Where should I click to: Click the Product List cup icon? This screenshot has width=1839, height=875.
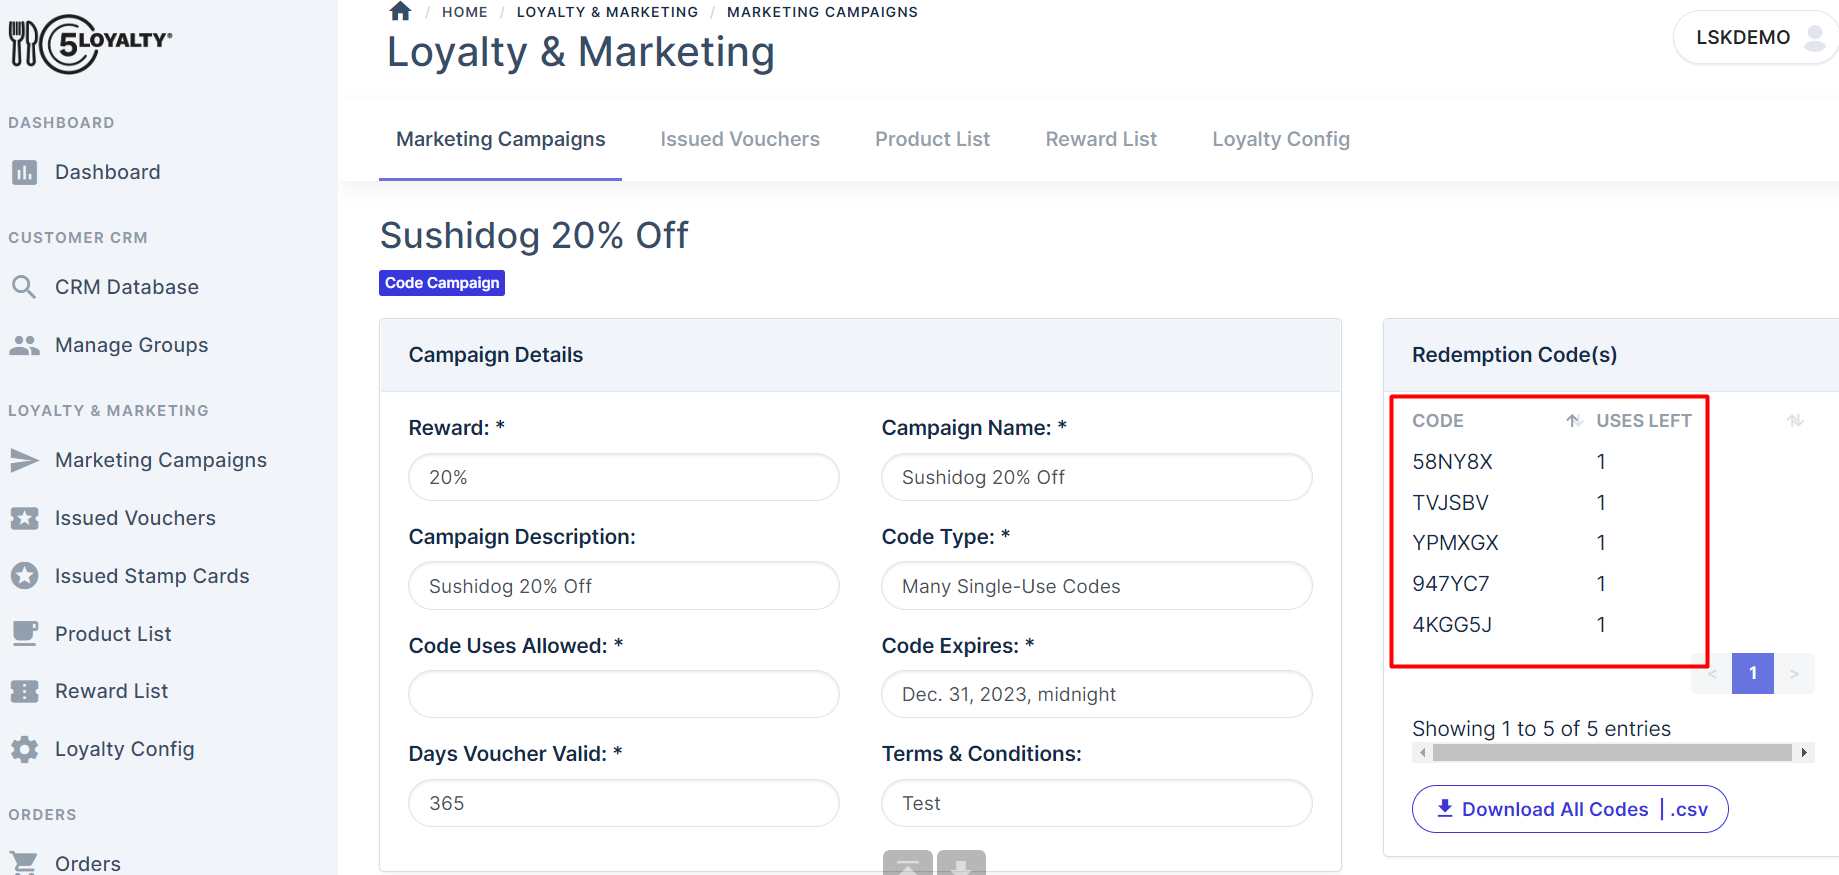[25, 633]
